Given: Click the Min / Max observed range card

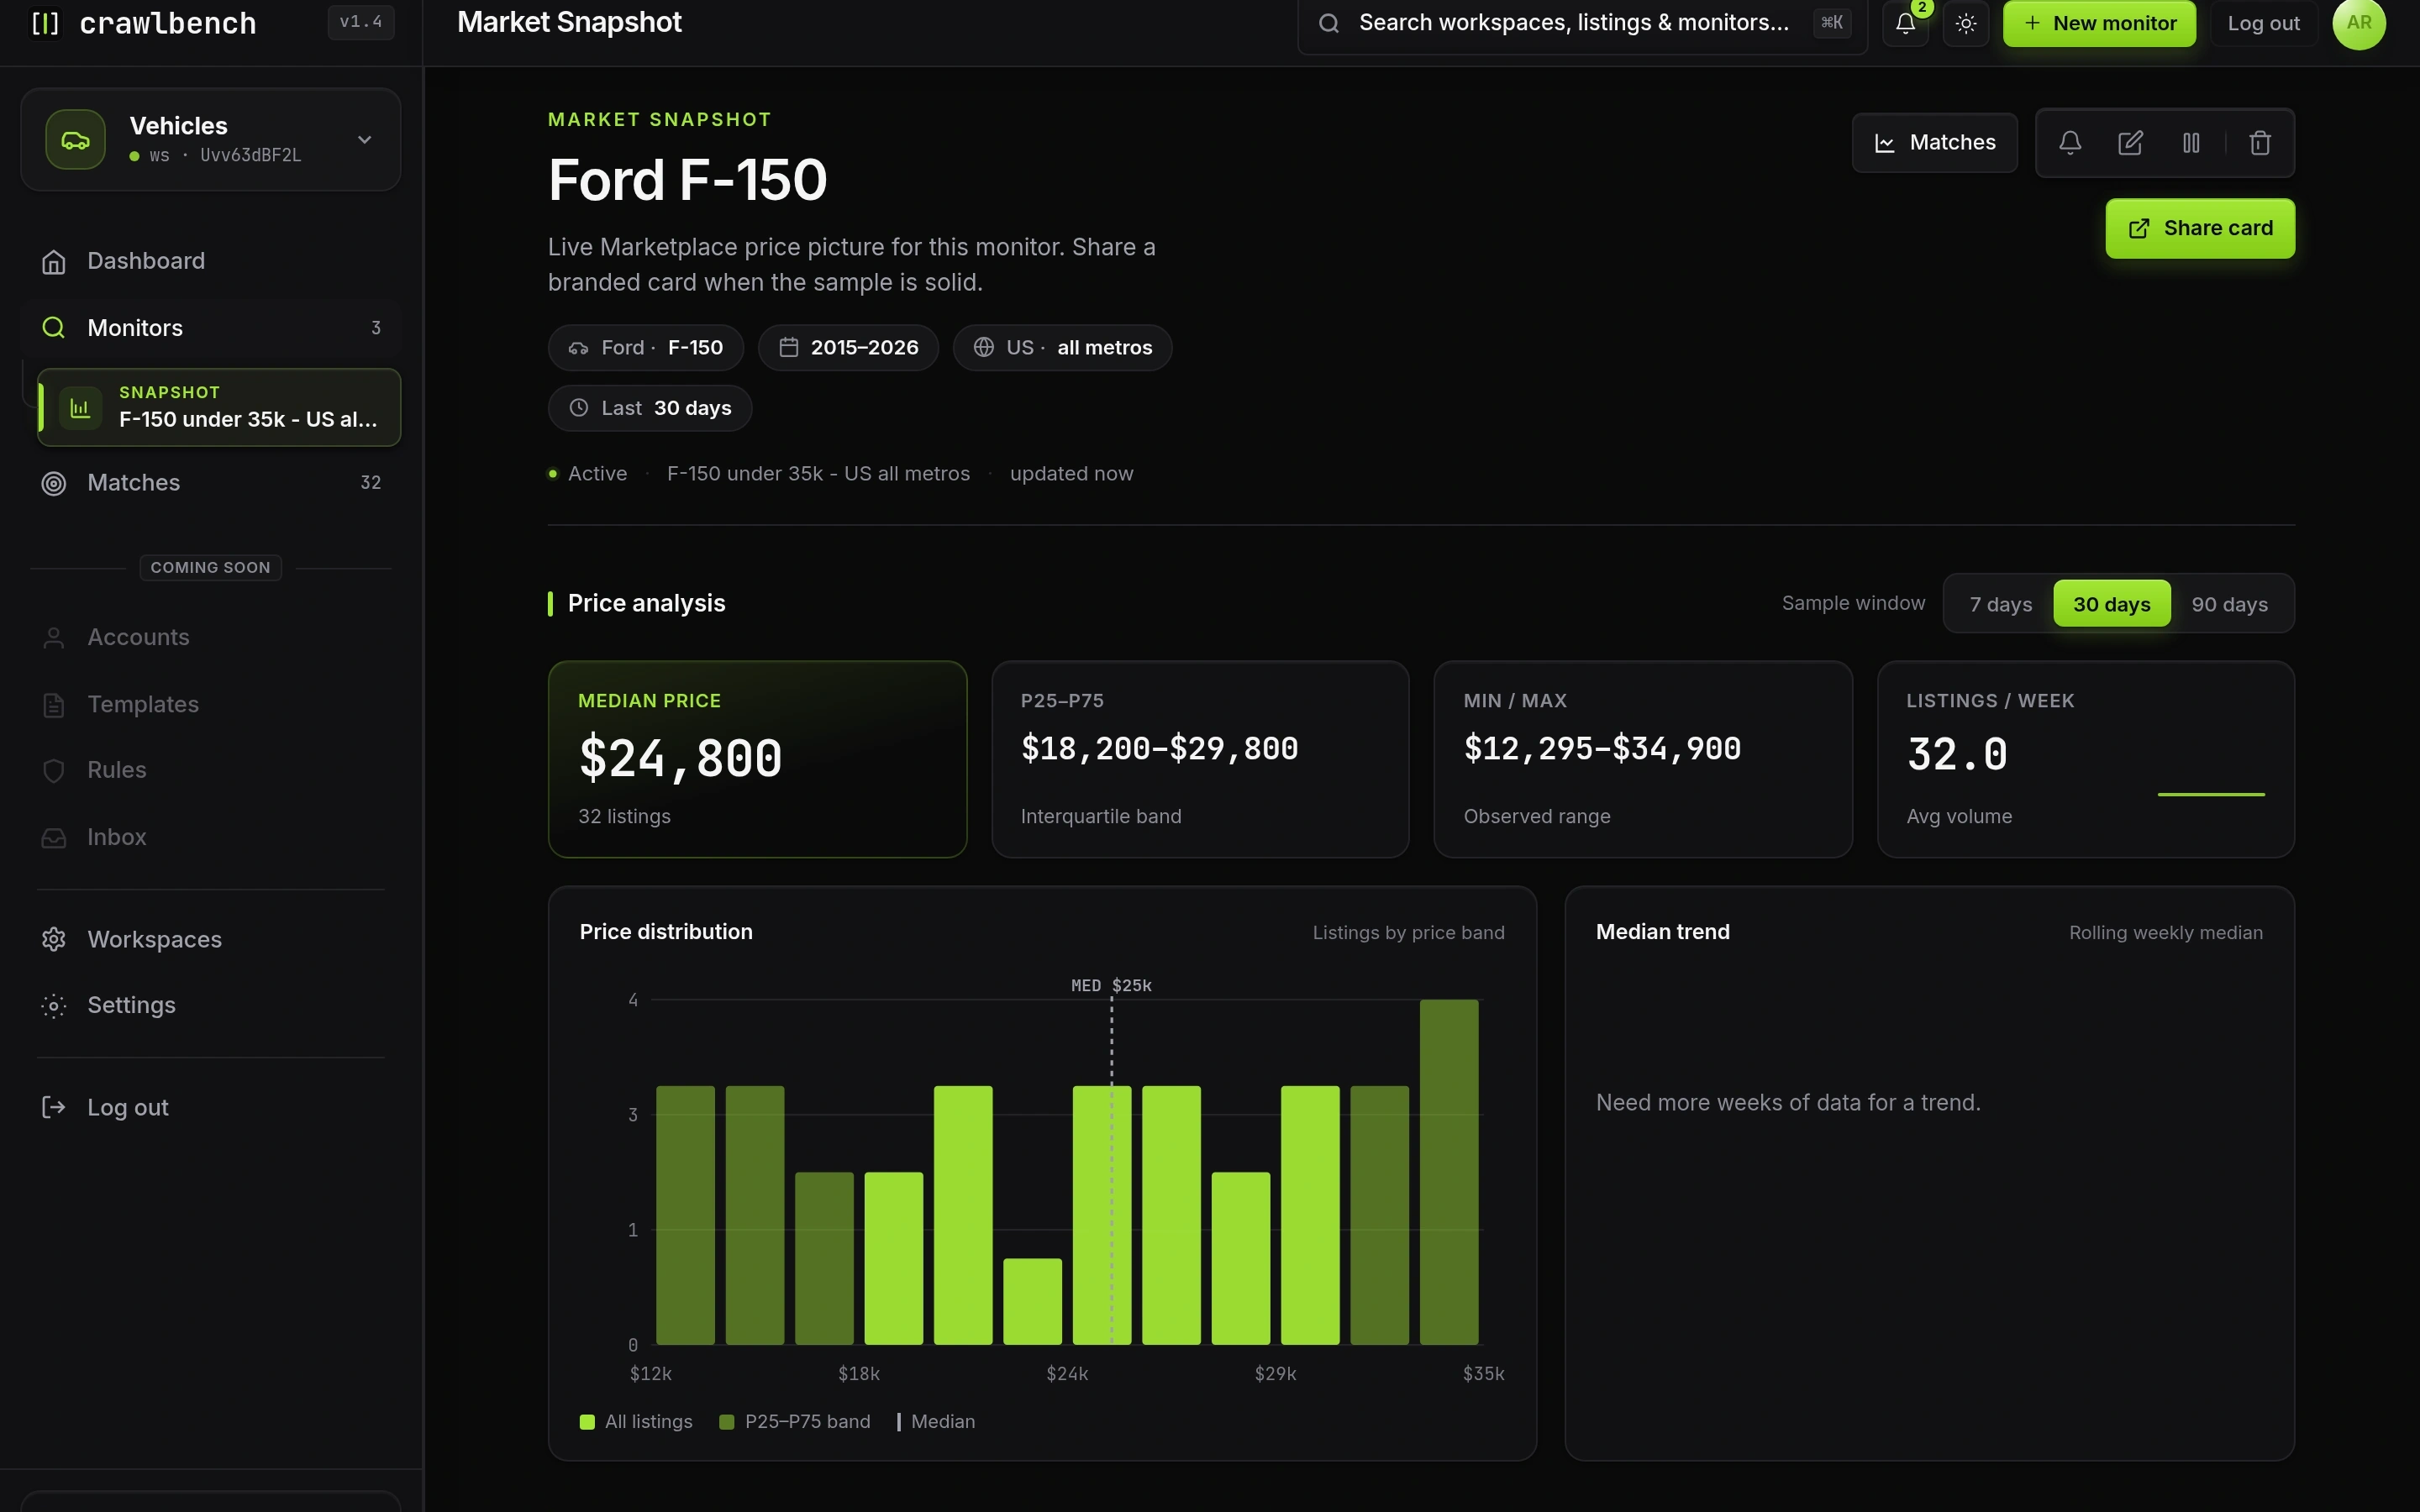Looking at the screenshot, I should [x=1643, y=759].
